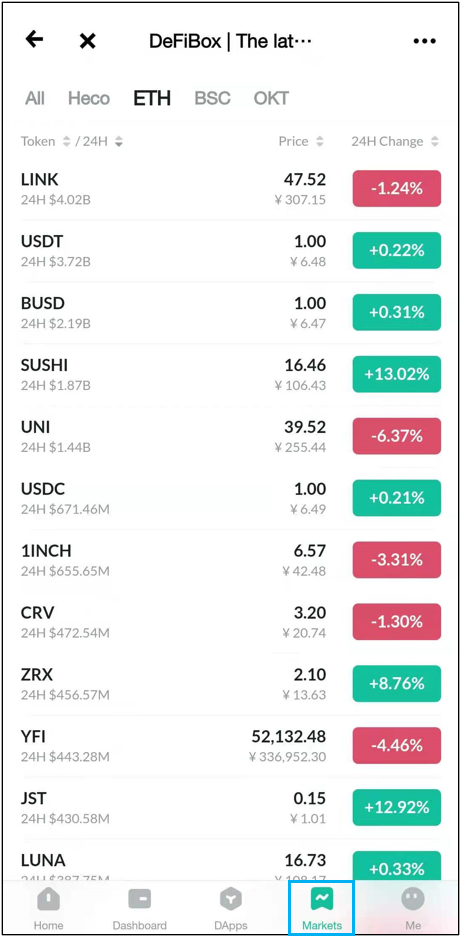Open the YFI token row
Screen dimensions: 460x937
230,746
